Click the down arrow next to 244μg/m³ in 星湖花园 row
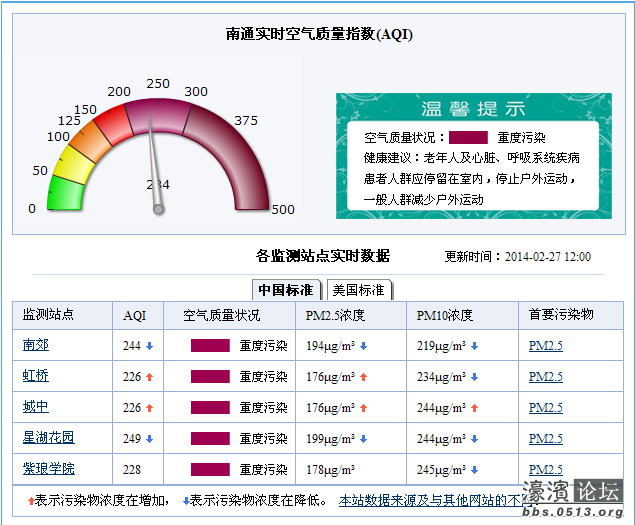 [x=475, y=439]
